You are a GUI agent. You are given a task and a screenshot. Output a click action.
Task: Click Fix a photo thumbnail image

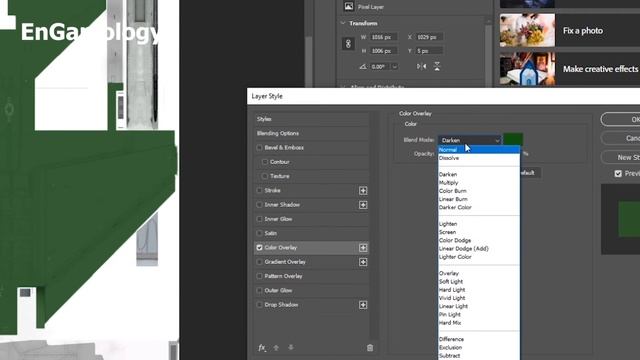[x=527, y=30]
